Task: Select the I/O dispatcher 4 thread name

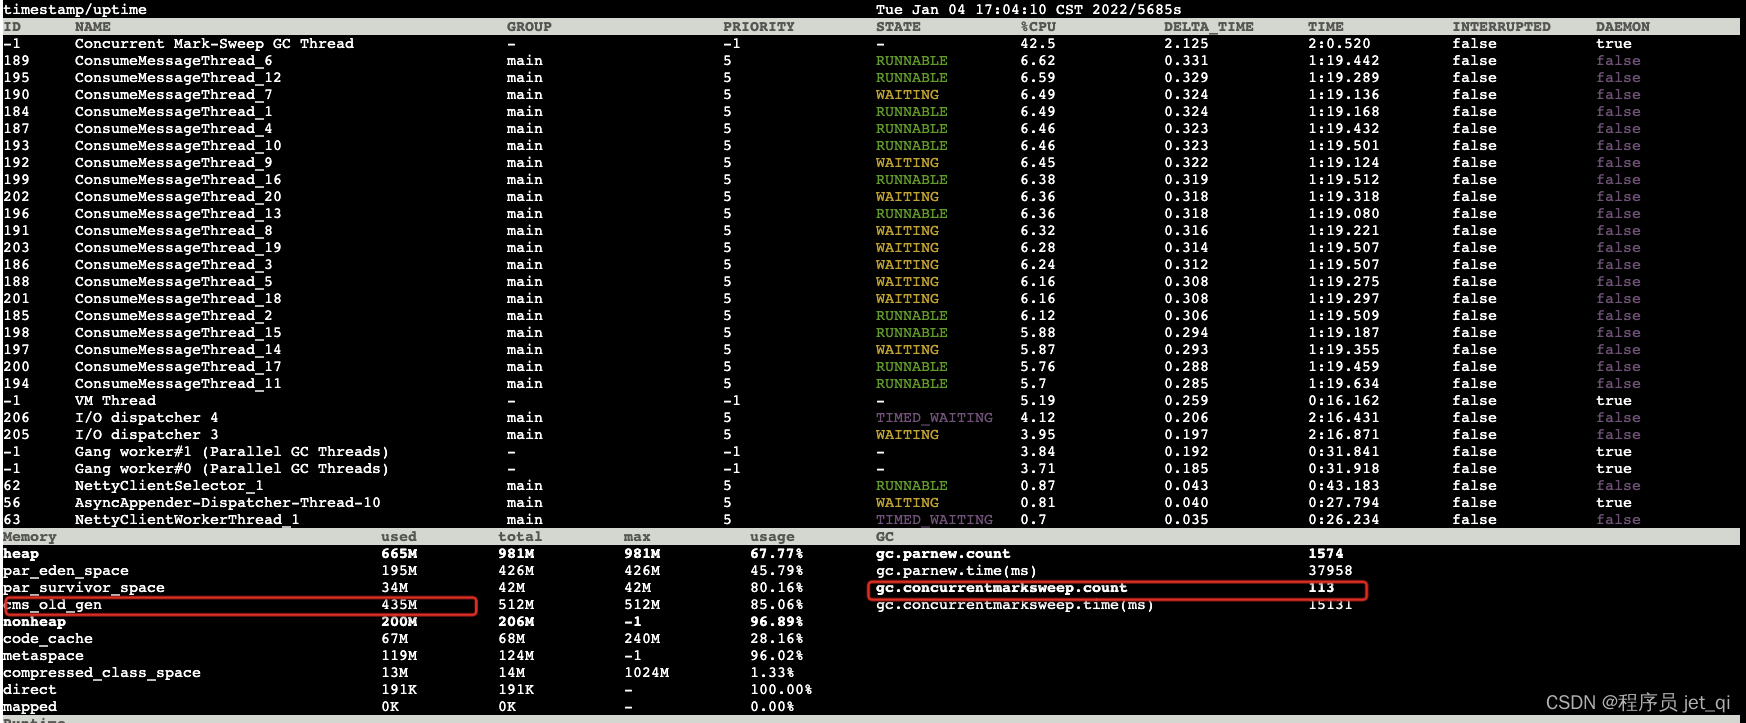Action: [x=146, y=418]
